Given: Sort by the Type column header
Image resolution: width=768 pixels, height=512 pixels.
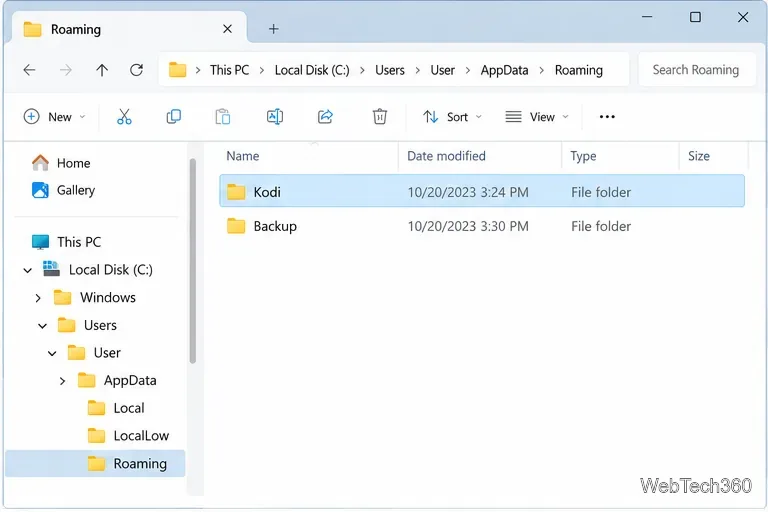Looking at the screenshot, I should (583, 156).
